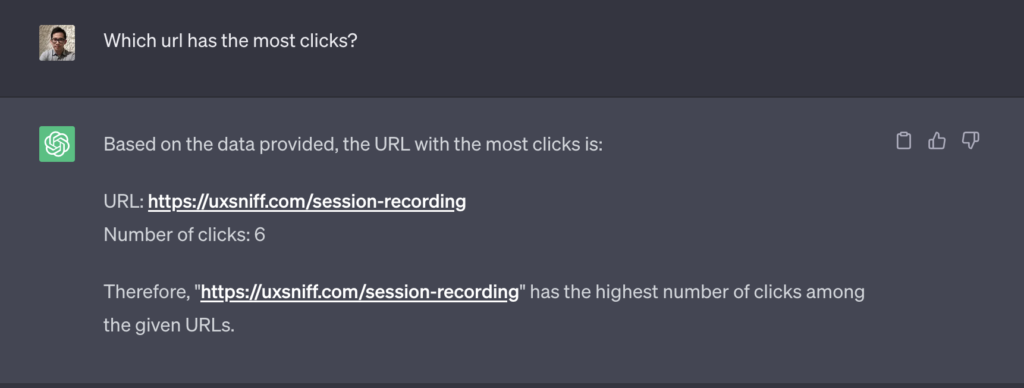Click the user's profile photo avatar
Image resolution: width=1024 pixels, height=388 pixels.
click(x=57, y=43)
